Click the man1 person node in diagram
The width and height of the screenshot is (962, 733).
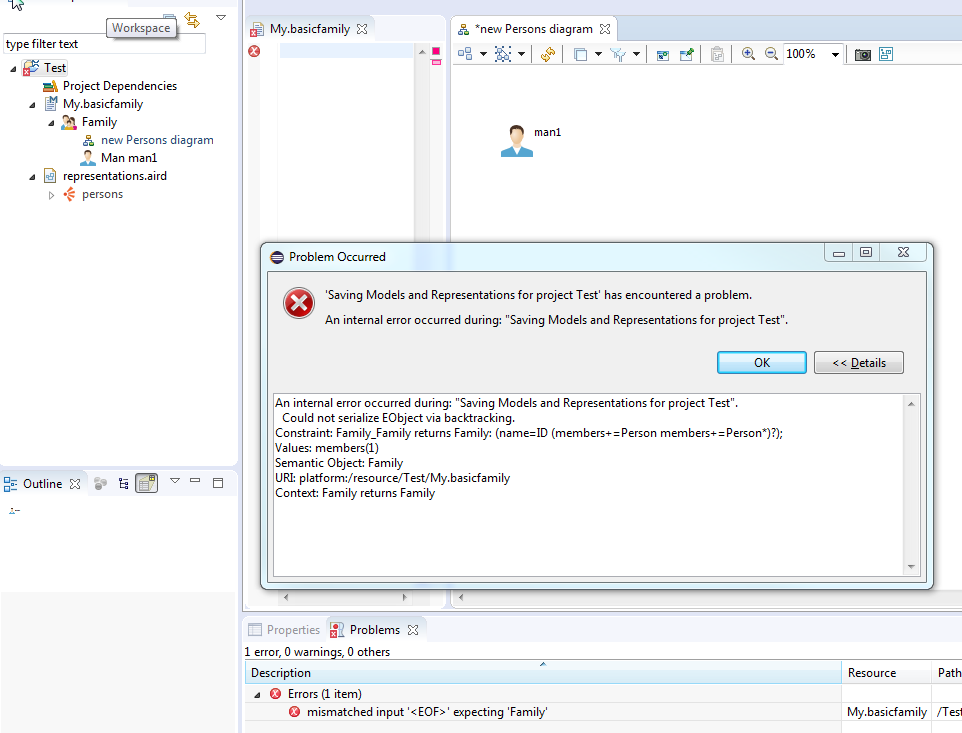coord(517,141)
